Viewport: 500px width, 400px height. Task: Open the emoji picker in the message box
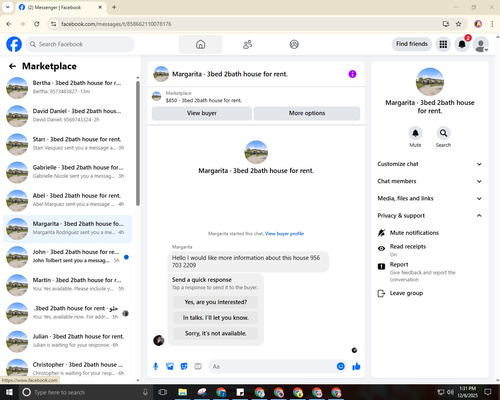pyautogui.click(x=340, y=366)
